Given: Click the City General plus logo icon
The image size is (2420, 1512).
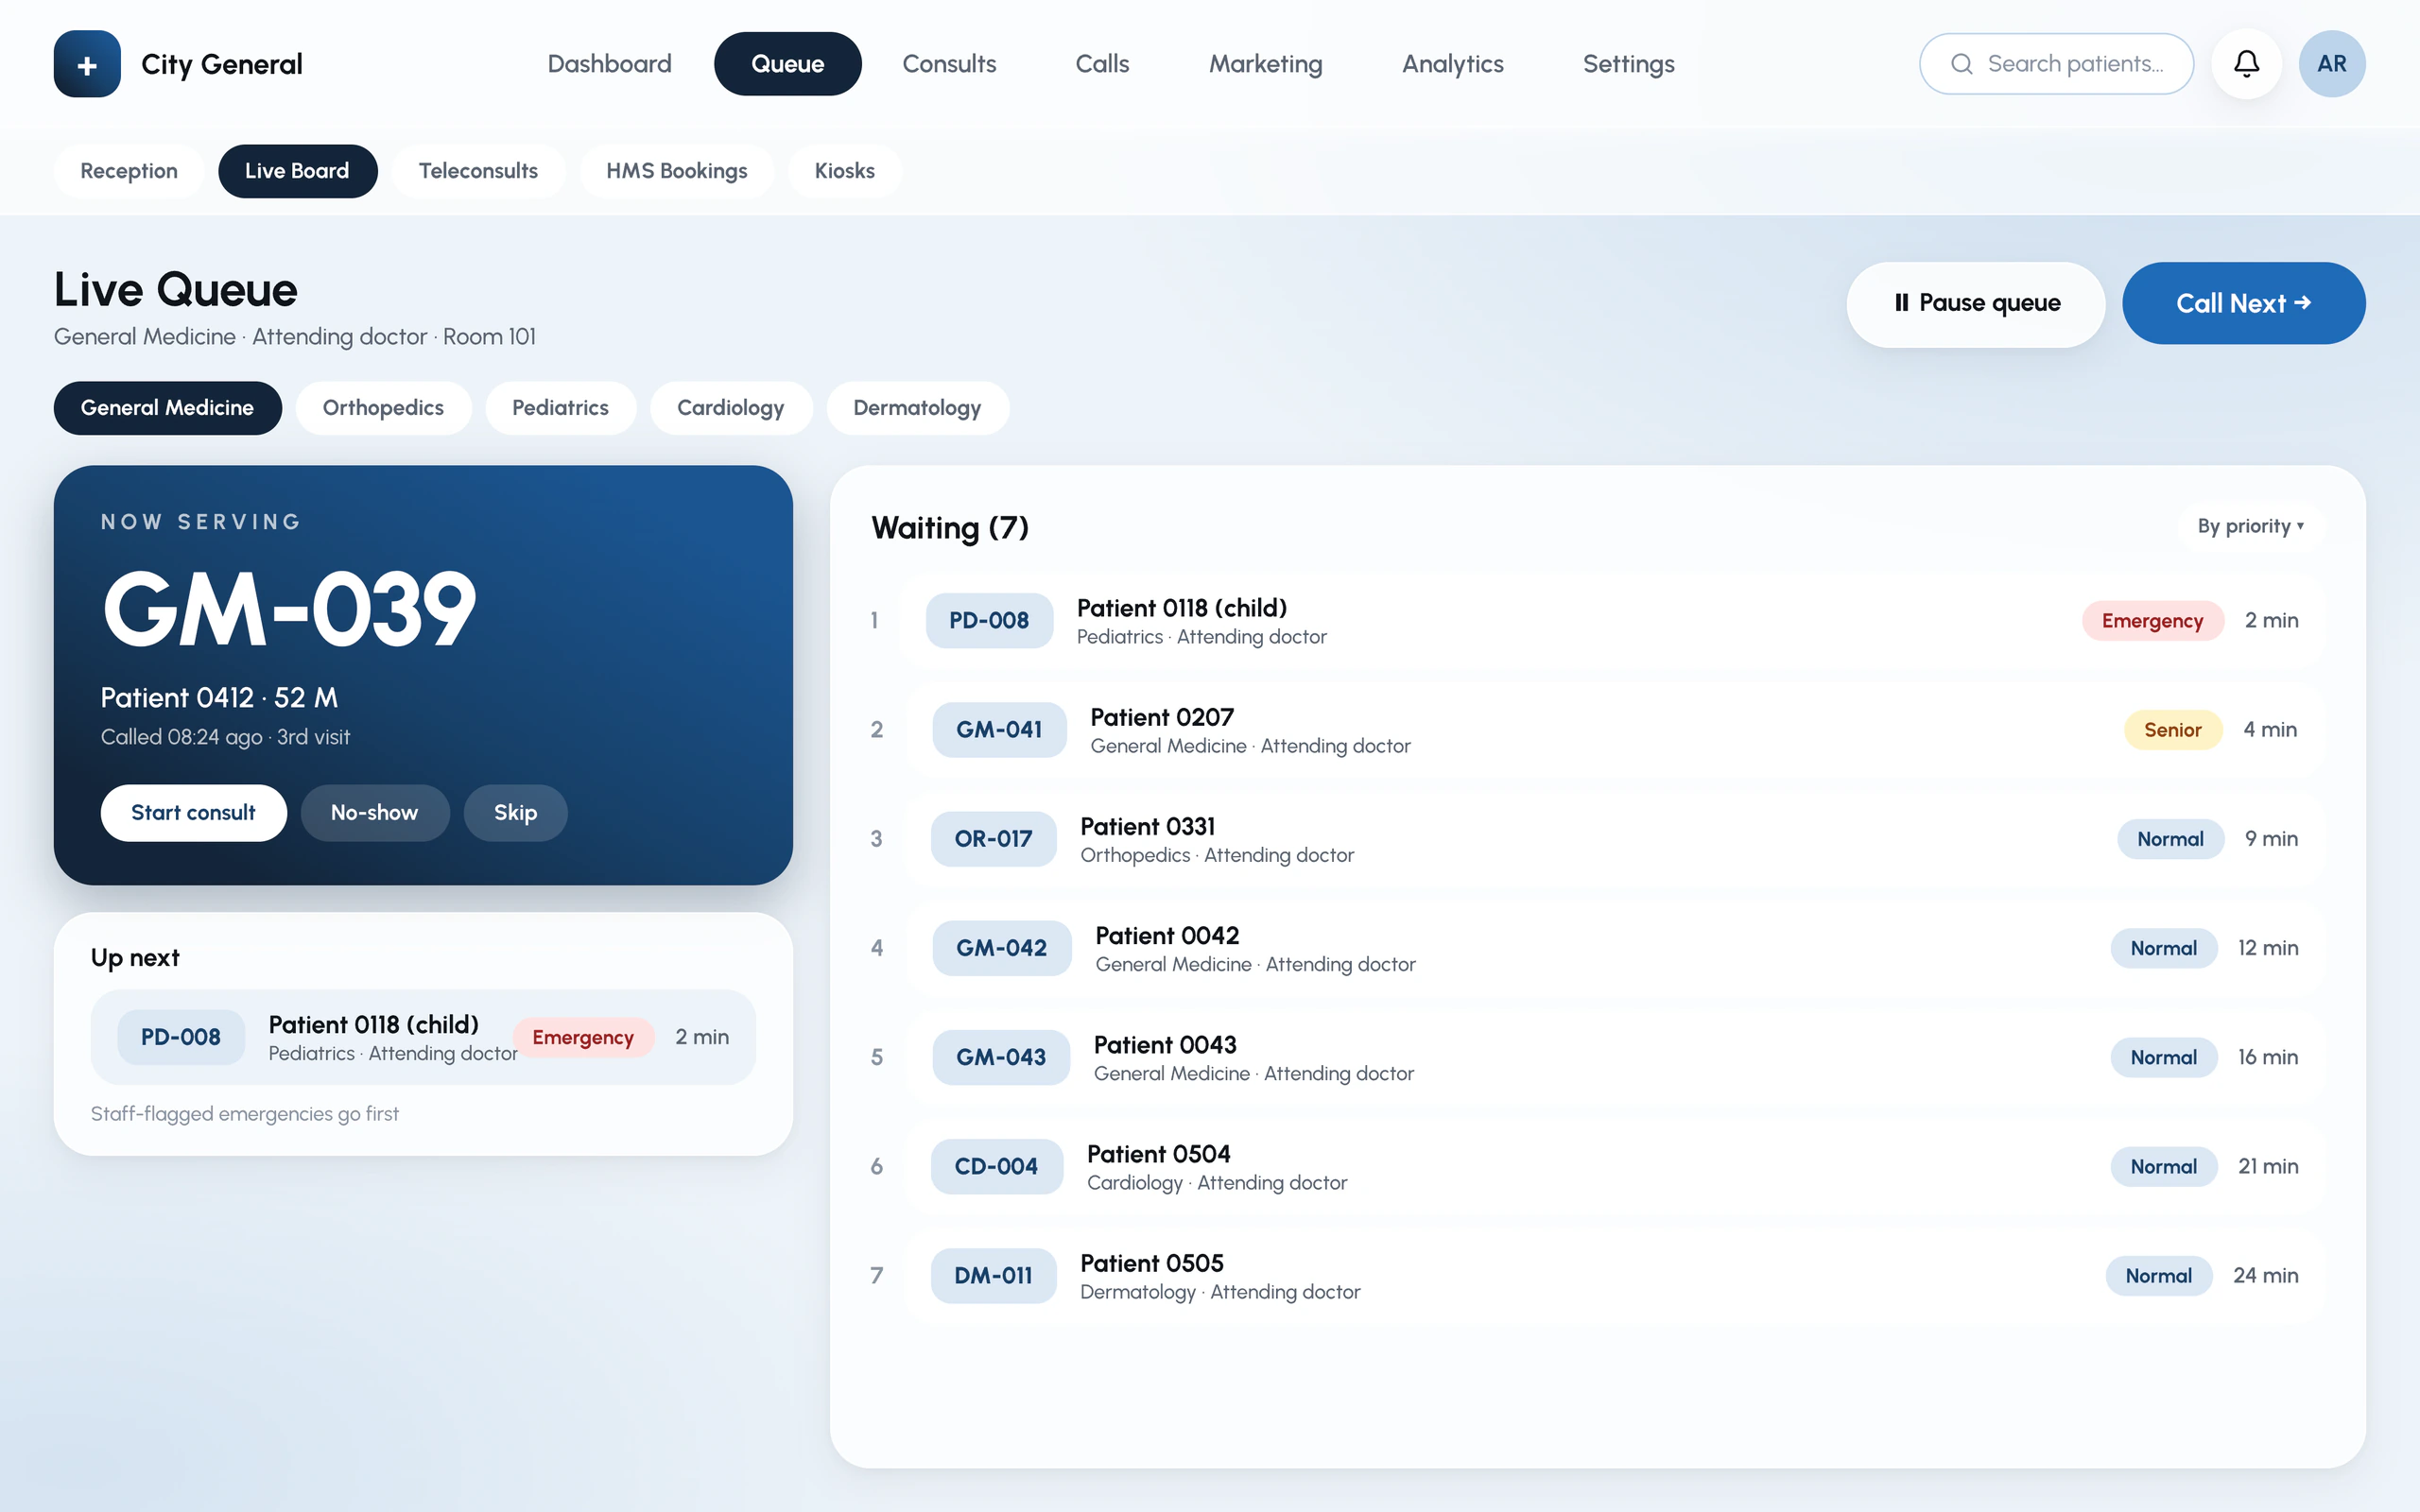Looking at the screenshot, I should point(87,64).
